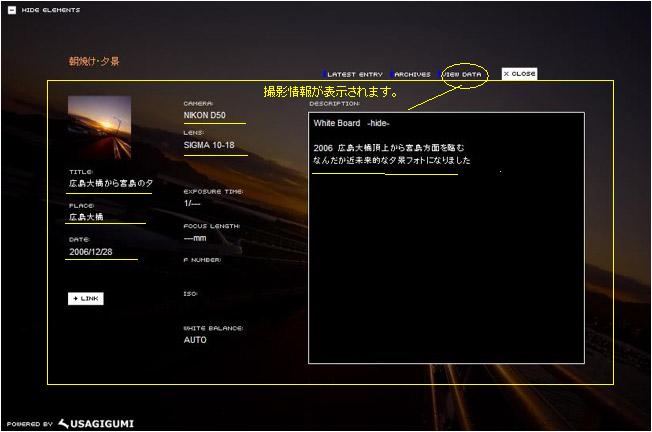Click description line starting with 2006 広島大橋頂上
The image size is (652, 432).
pyautogui.click(x=389, y=148)
